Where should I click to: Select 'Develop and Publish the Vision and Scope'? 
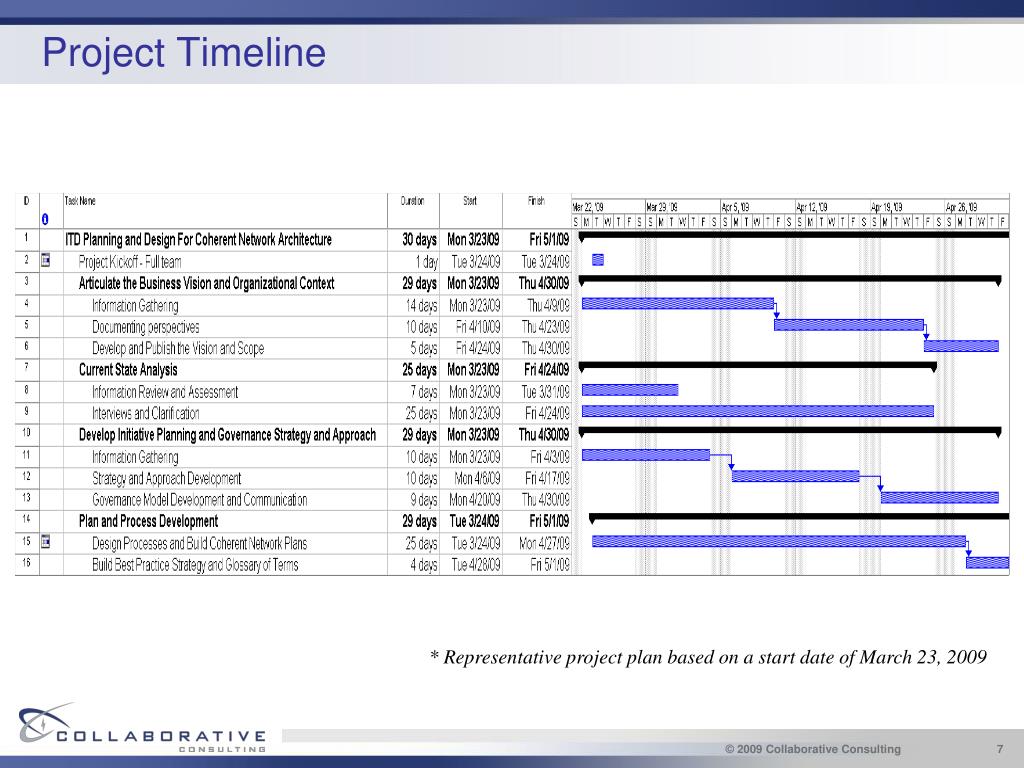click(178, 348)
